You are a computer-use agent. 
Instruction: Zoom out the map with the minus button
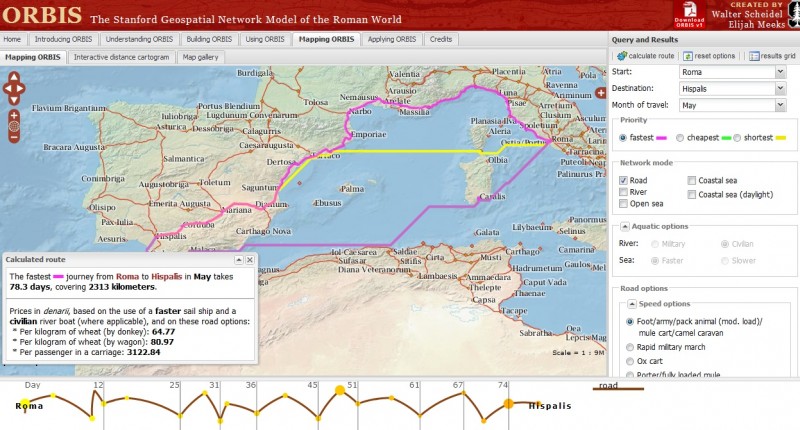pos(14,137)
